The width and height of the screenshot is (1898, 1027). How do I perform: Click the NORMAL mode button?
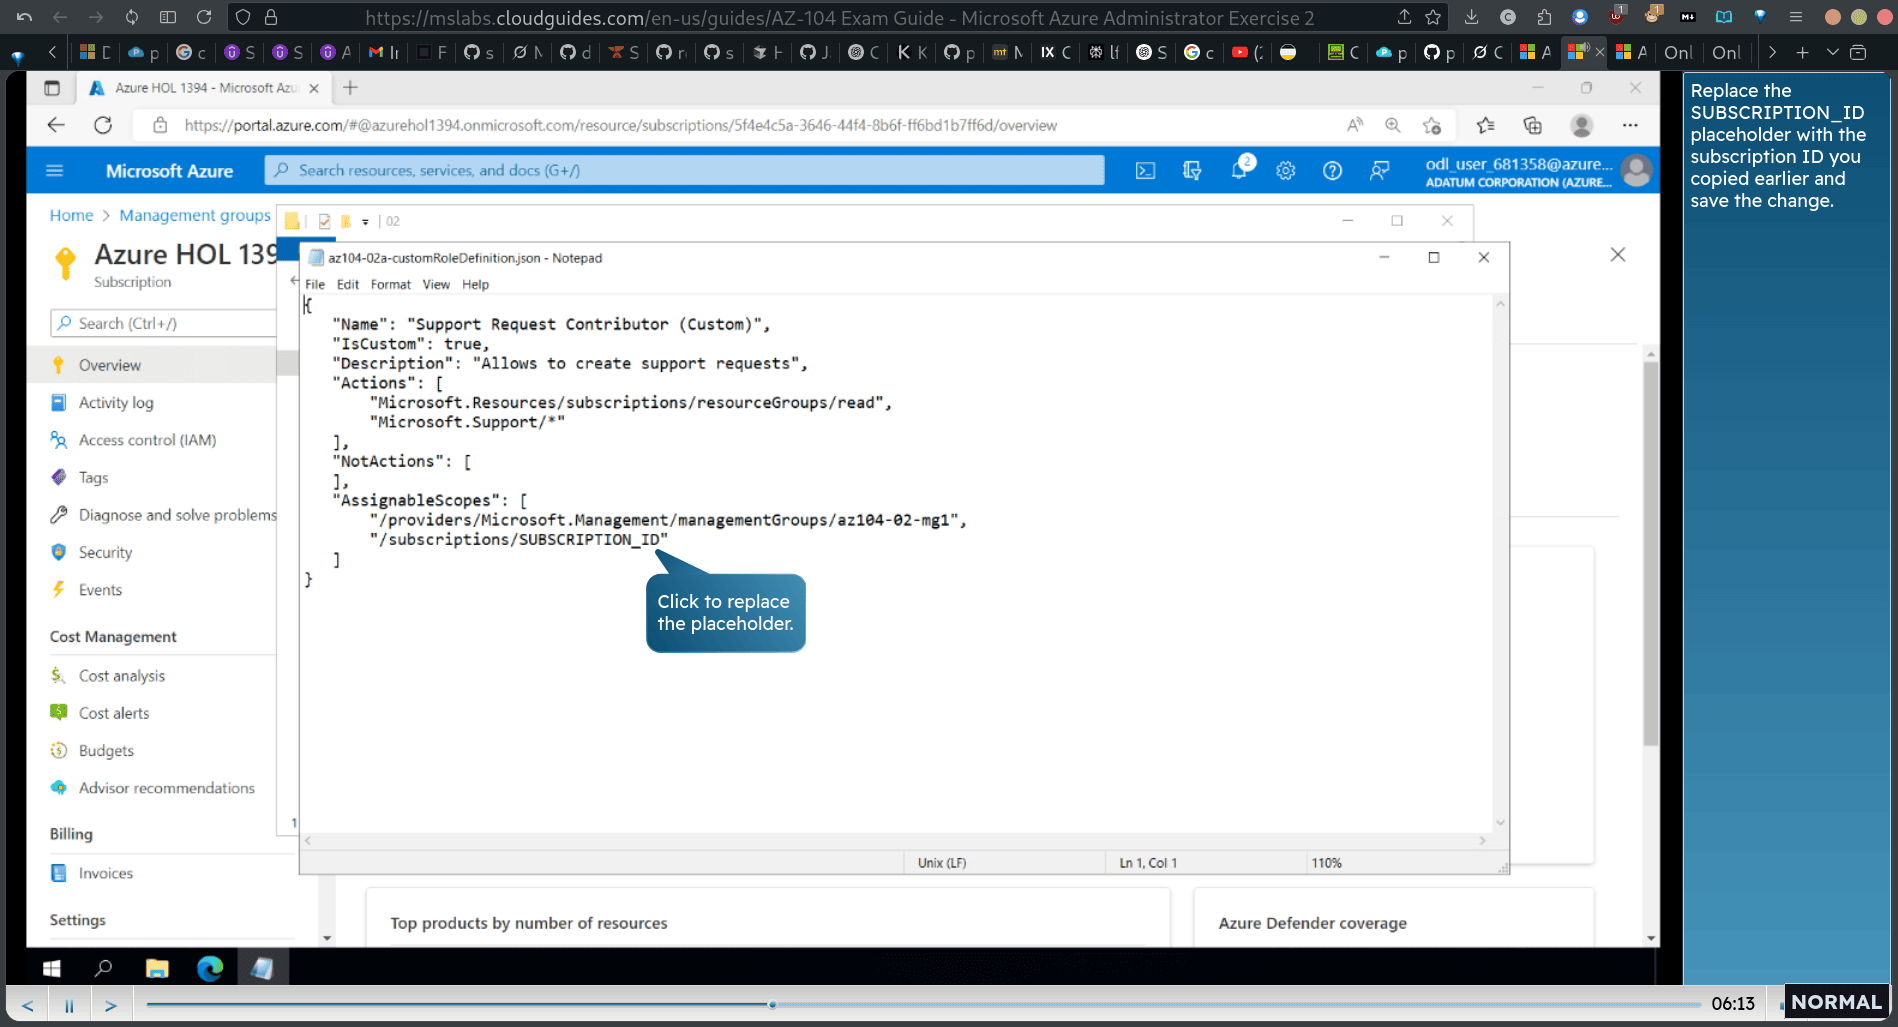[1836, 1002]
